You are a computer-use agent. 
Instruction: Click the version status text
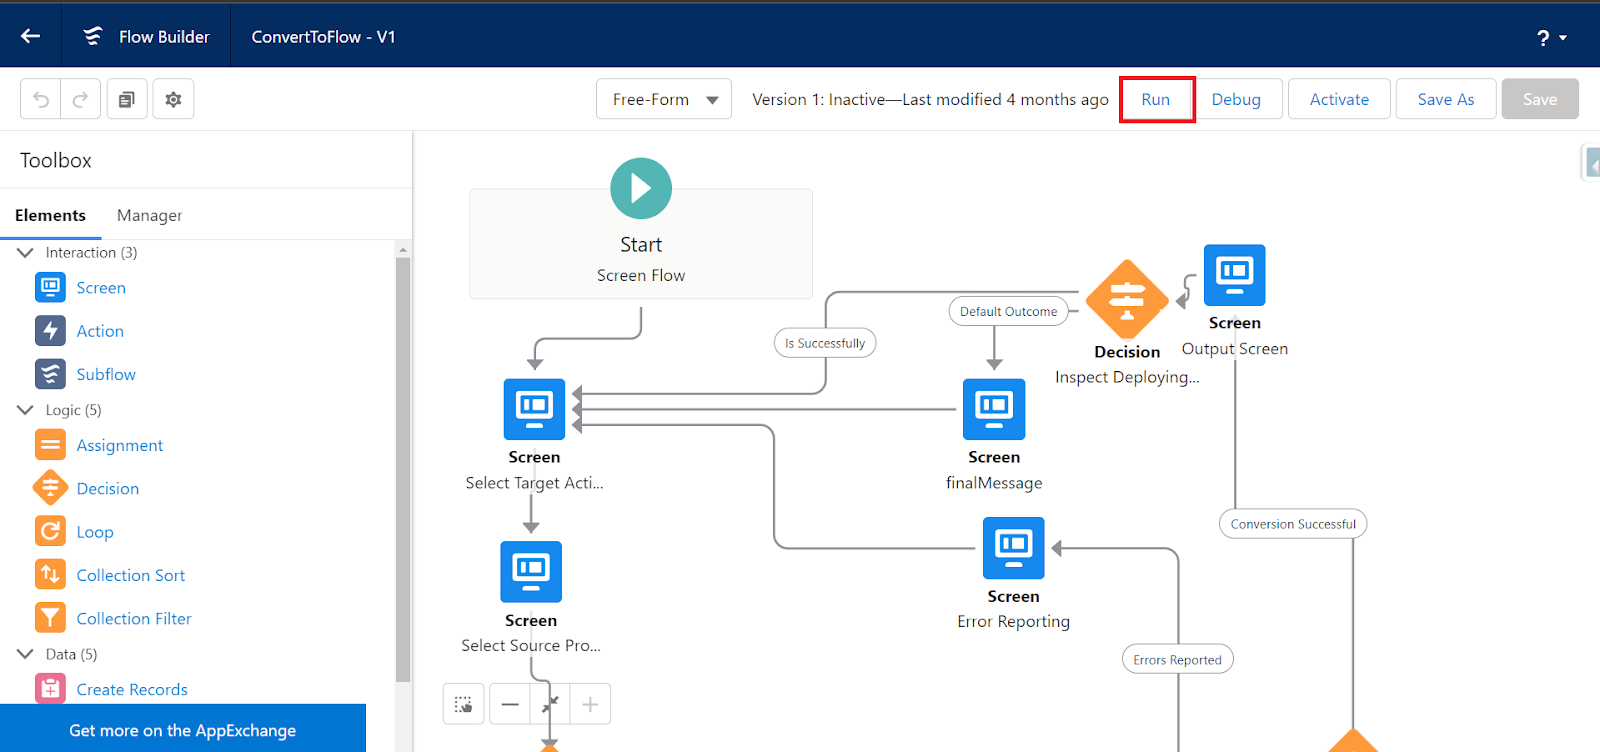coord(930,99)
